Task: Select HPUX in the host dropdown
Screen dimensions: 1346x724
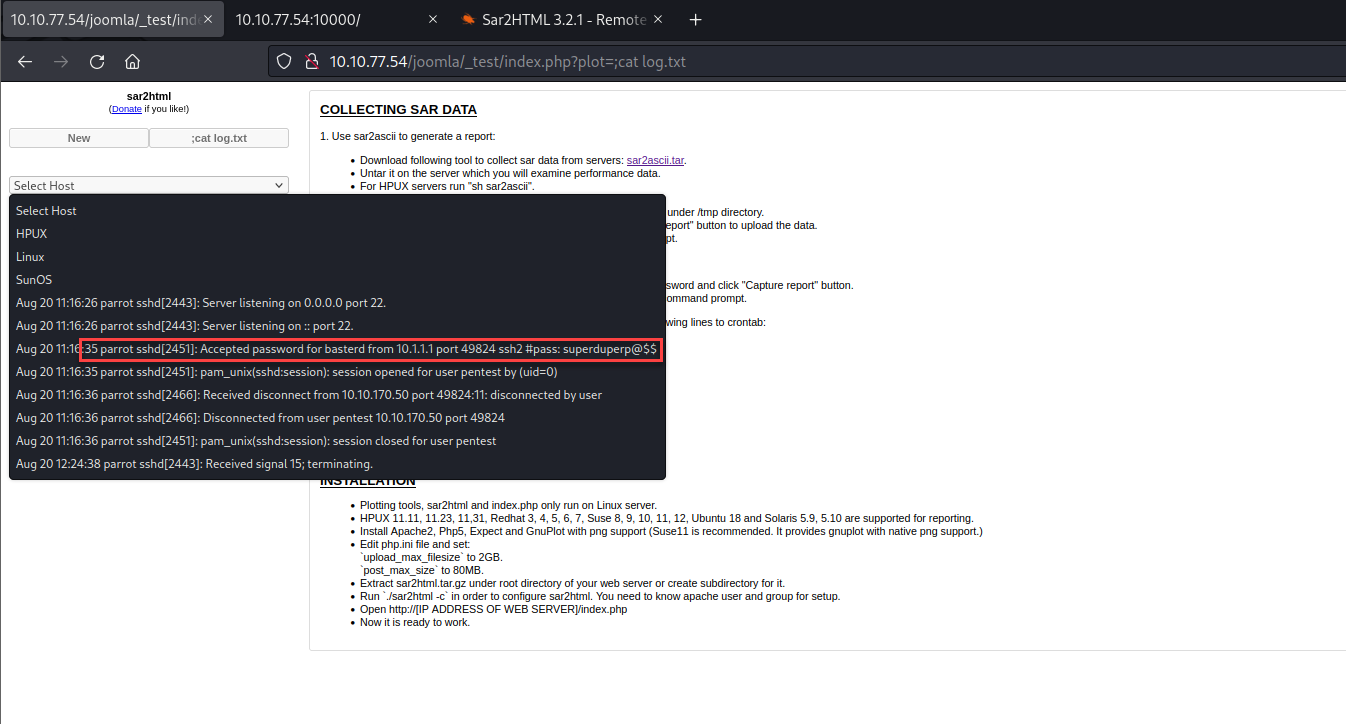Action: pos(30,233)
